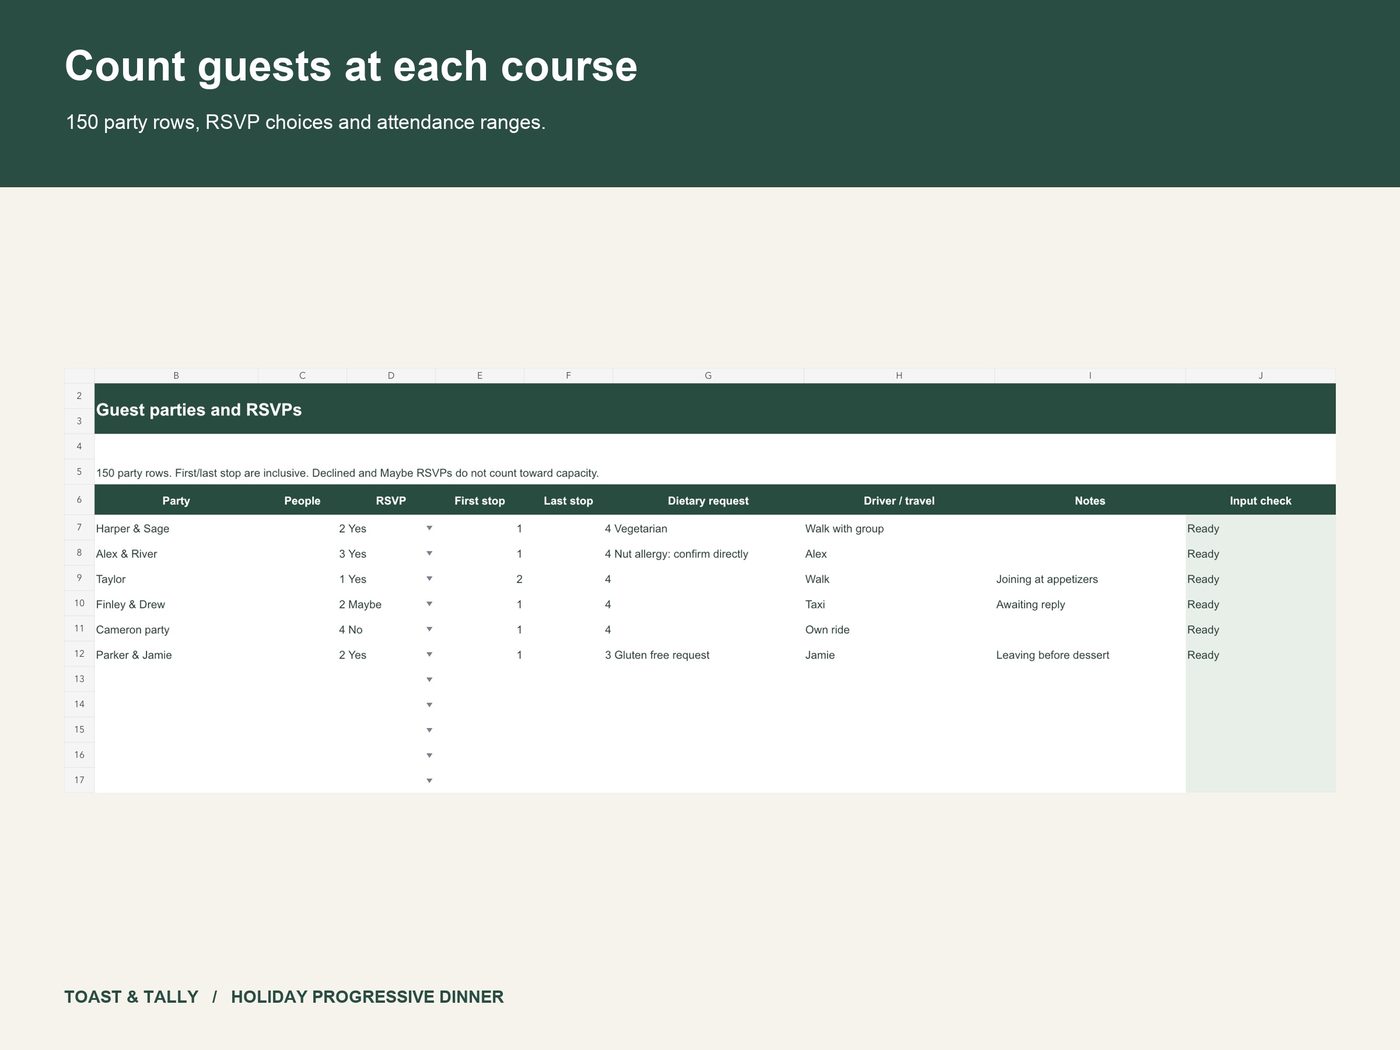Image resolution: width=1400 pixels, height=1050 pixels.
Task: Select the Awaiting reply note
Action: point(1090,605)
